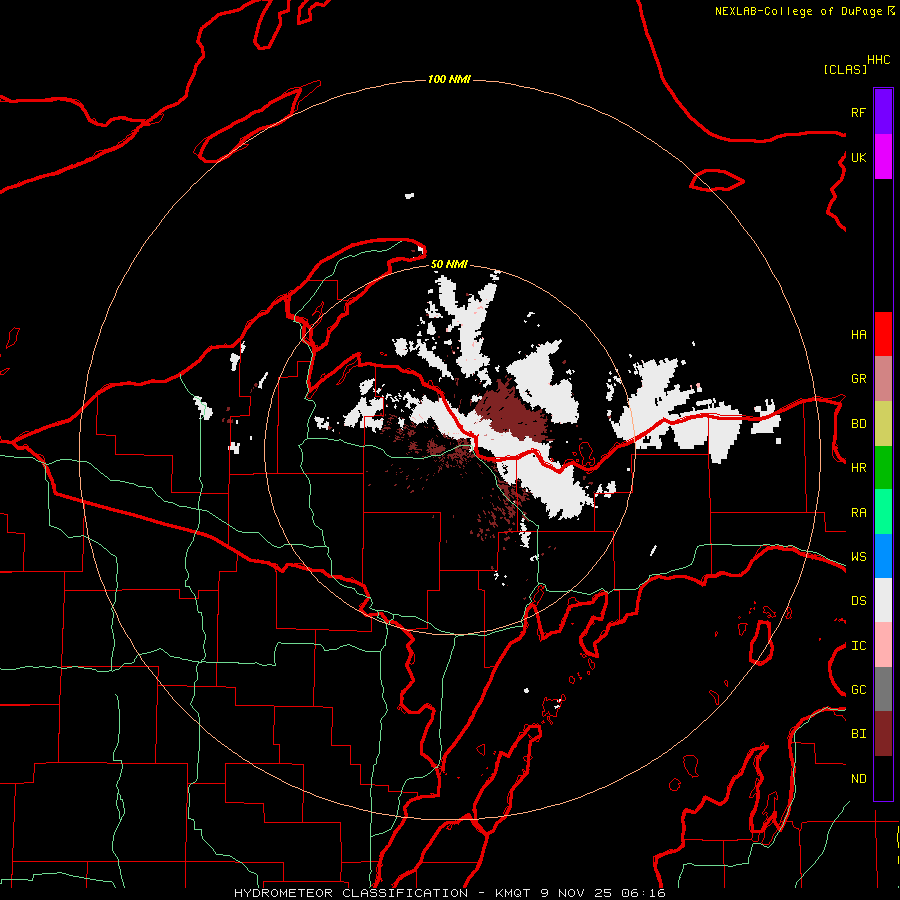Image resolution: width=900 pixels, height=900 pixels.
Task: Click the GR legend label
Action: click(858, 379)
